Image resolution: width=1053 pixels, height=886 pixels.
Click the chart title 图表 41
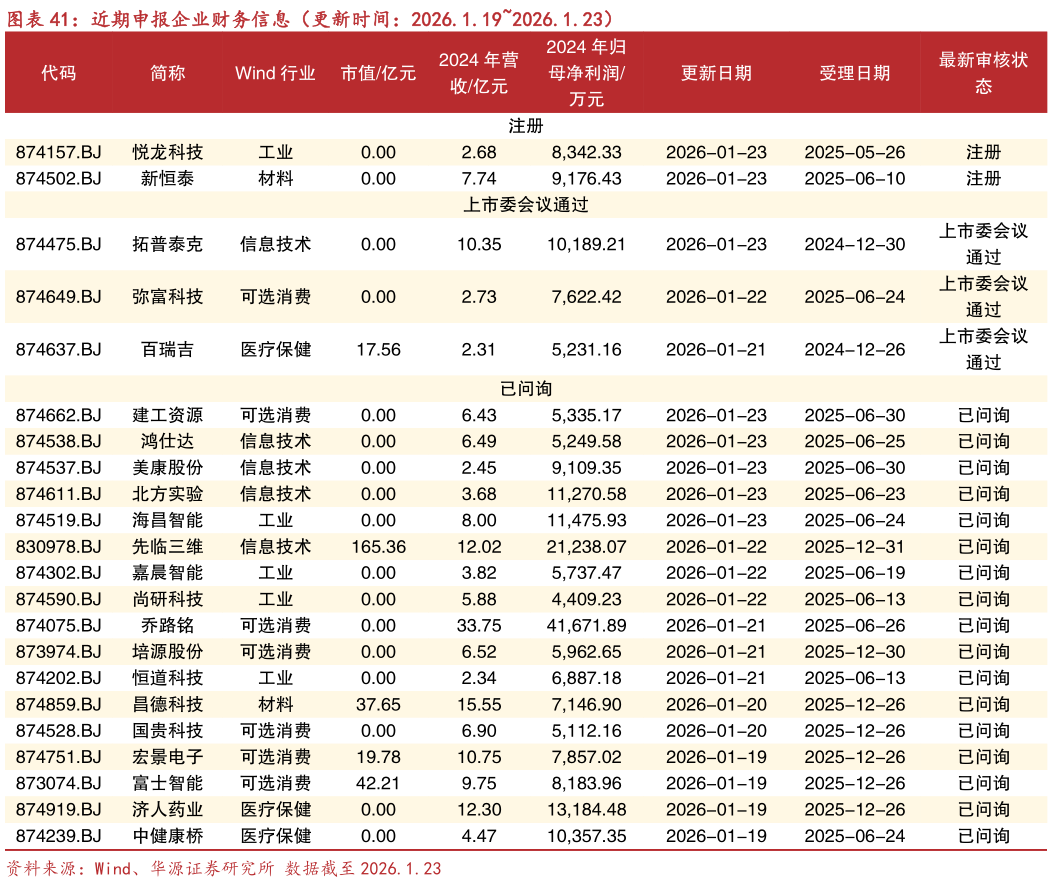pos(37,19)
